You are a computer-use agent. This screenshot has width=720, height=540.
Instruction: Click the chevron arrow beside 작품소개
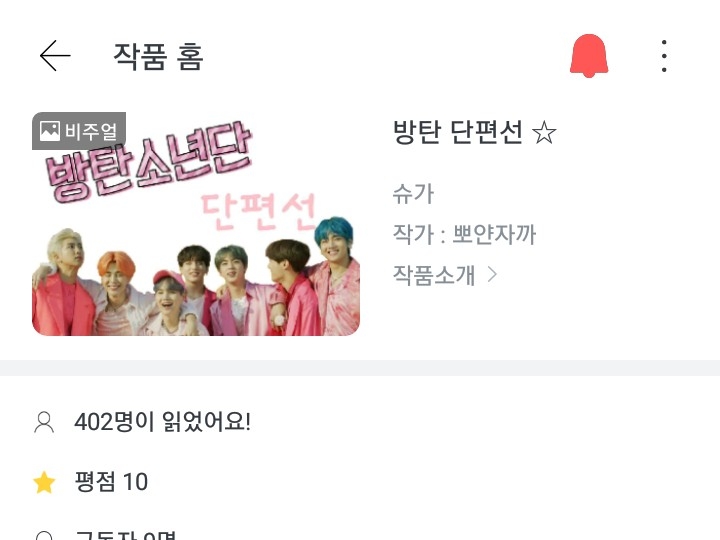[x=492, y=275]
